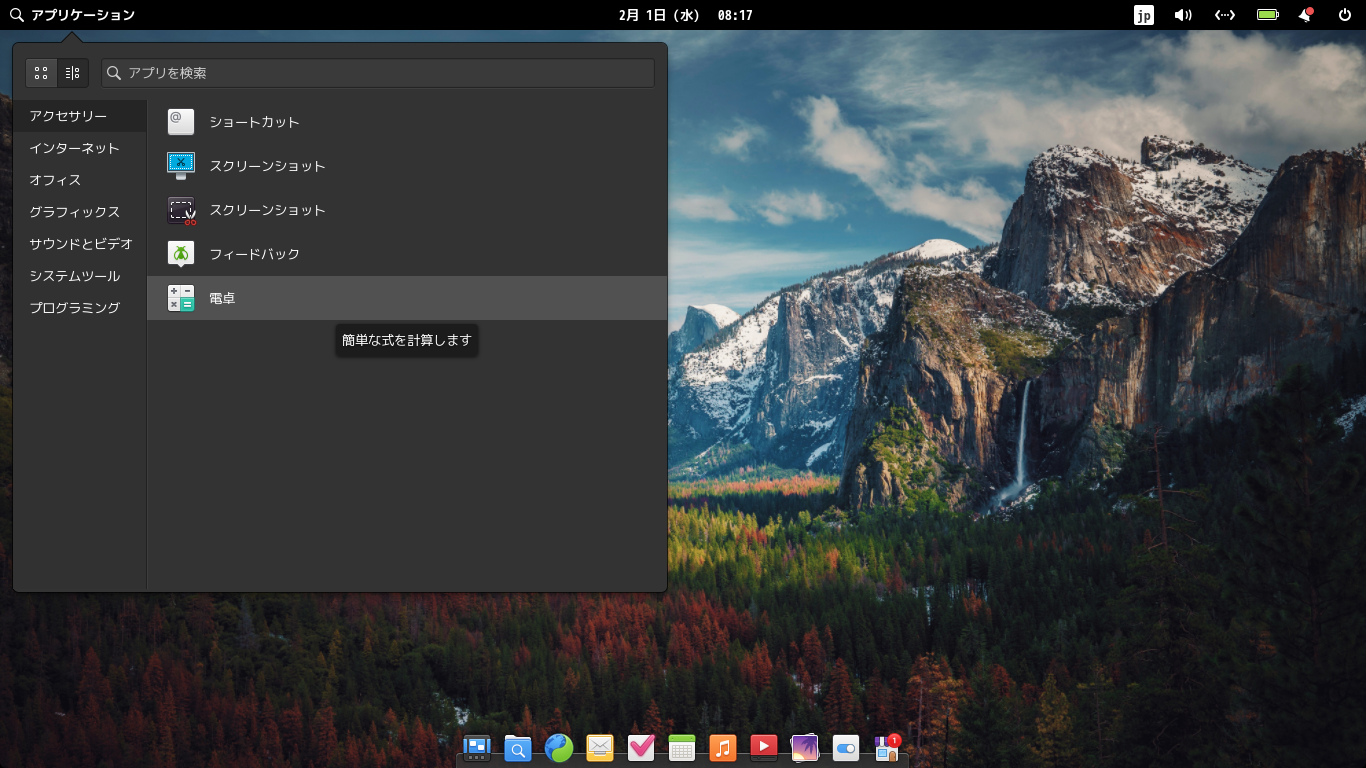Select the オフィス category

80,180
